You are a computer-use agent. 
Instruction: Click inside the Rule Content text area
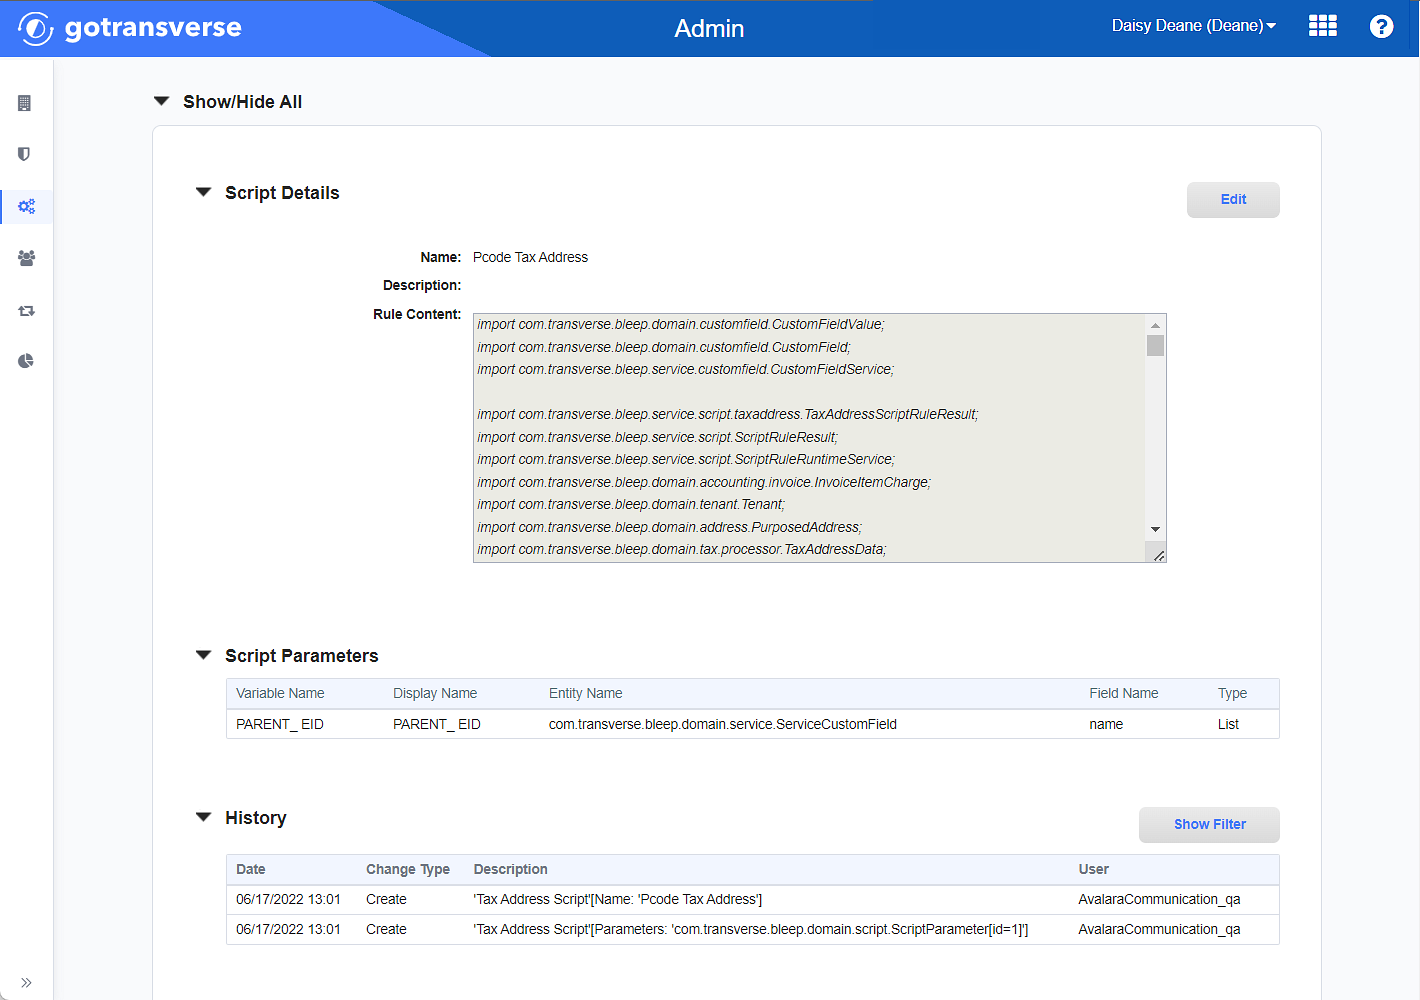click(809, 438)
